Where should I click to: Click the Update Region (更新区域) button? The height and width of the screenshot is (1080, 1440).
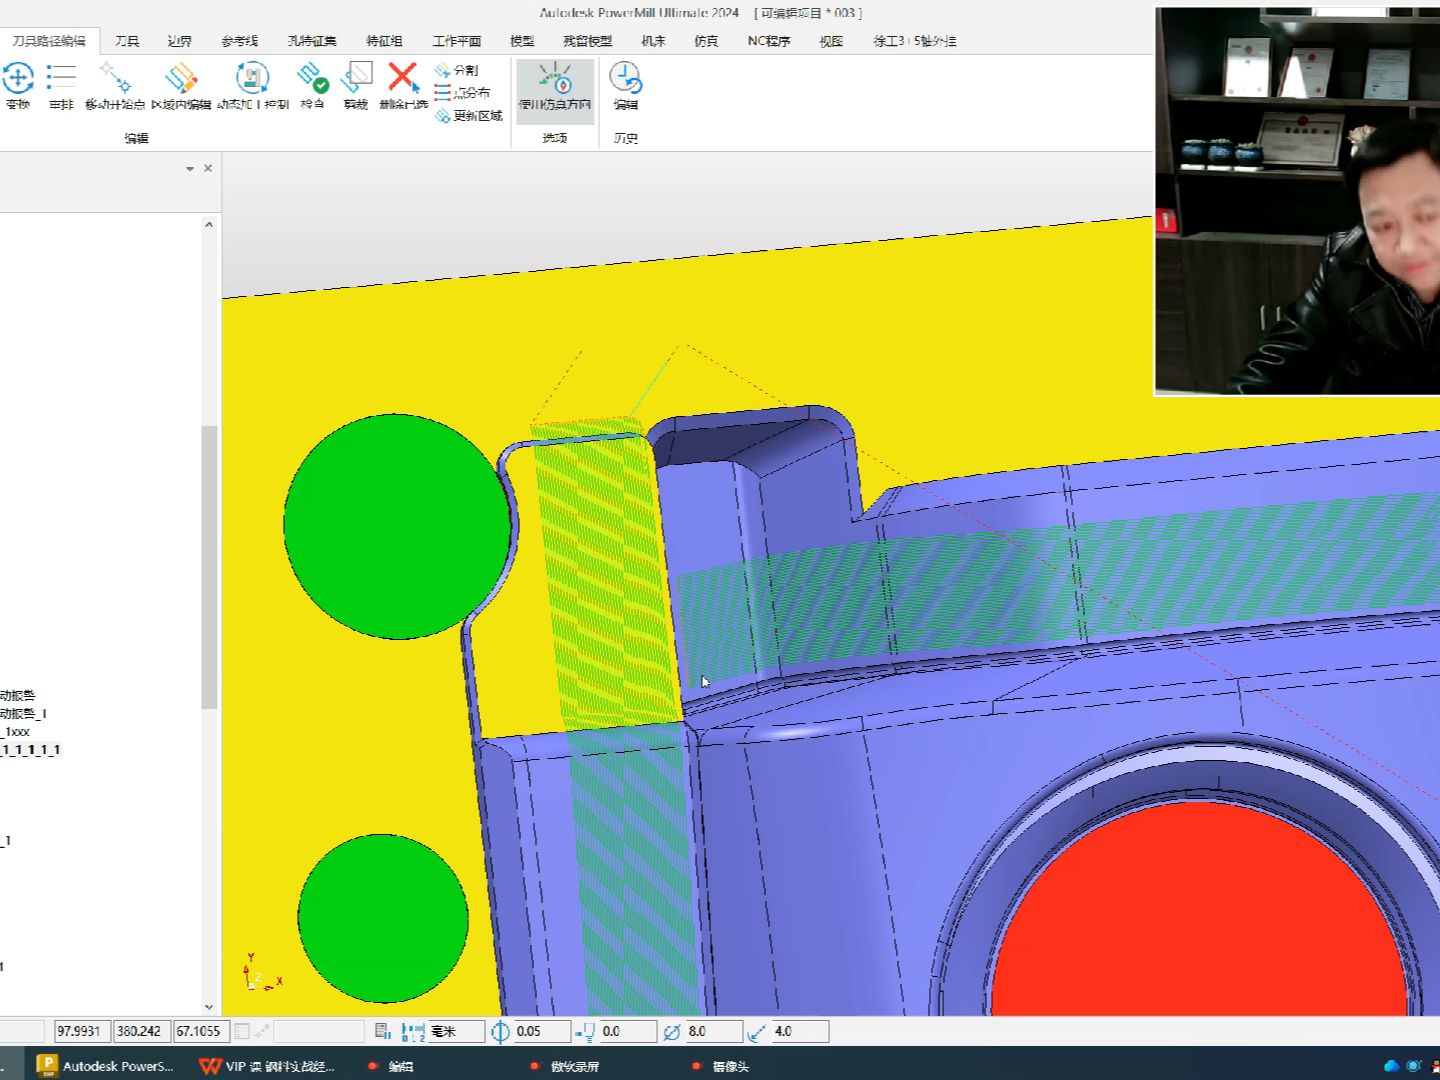coord(469,116)
